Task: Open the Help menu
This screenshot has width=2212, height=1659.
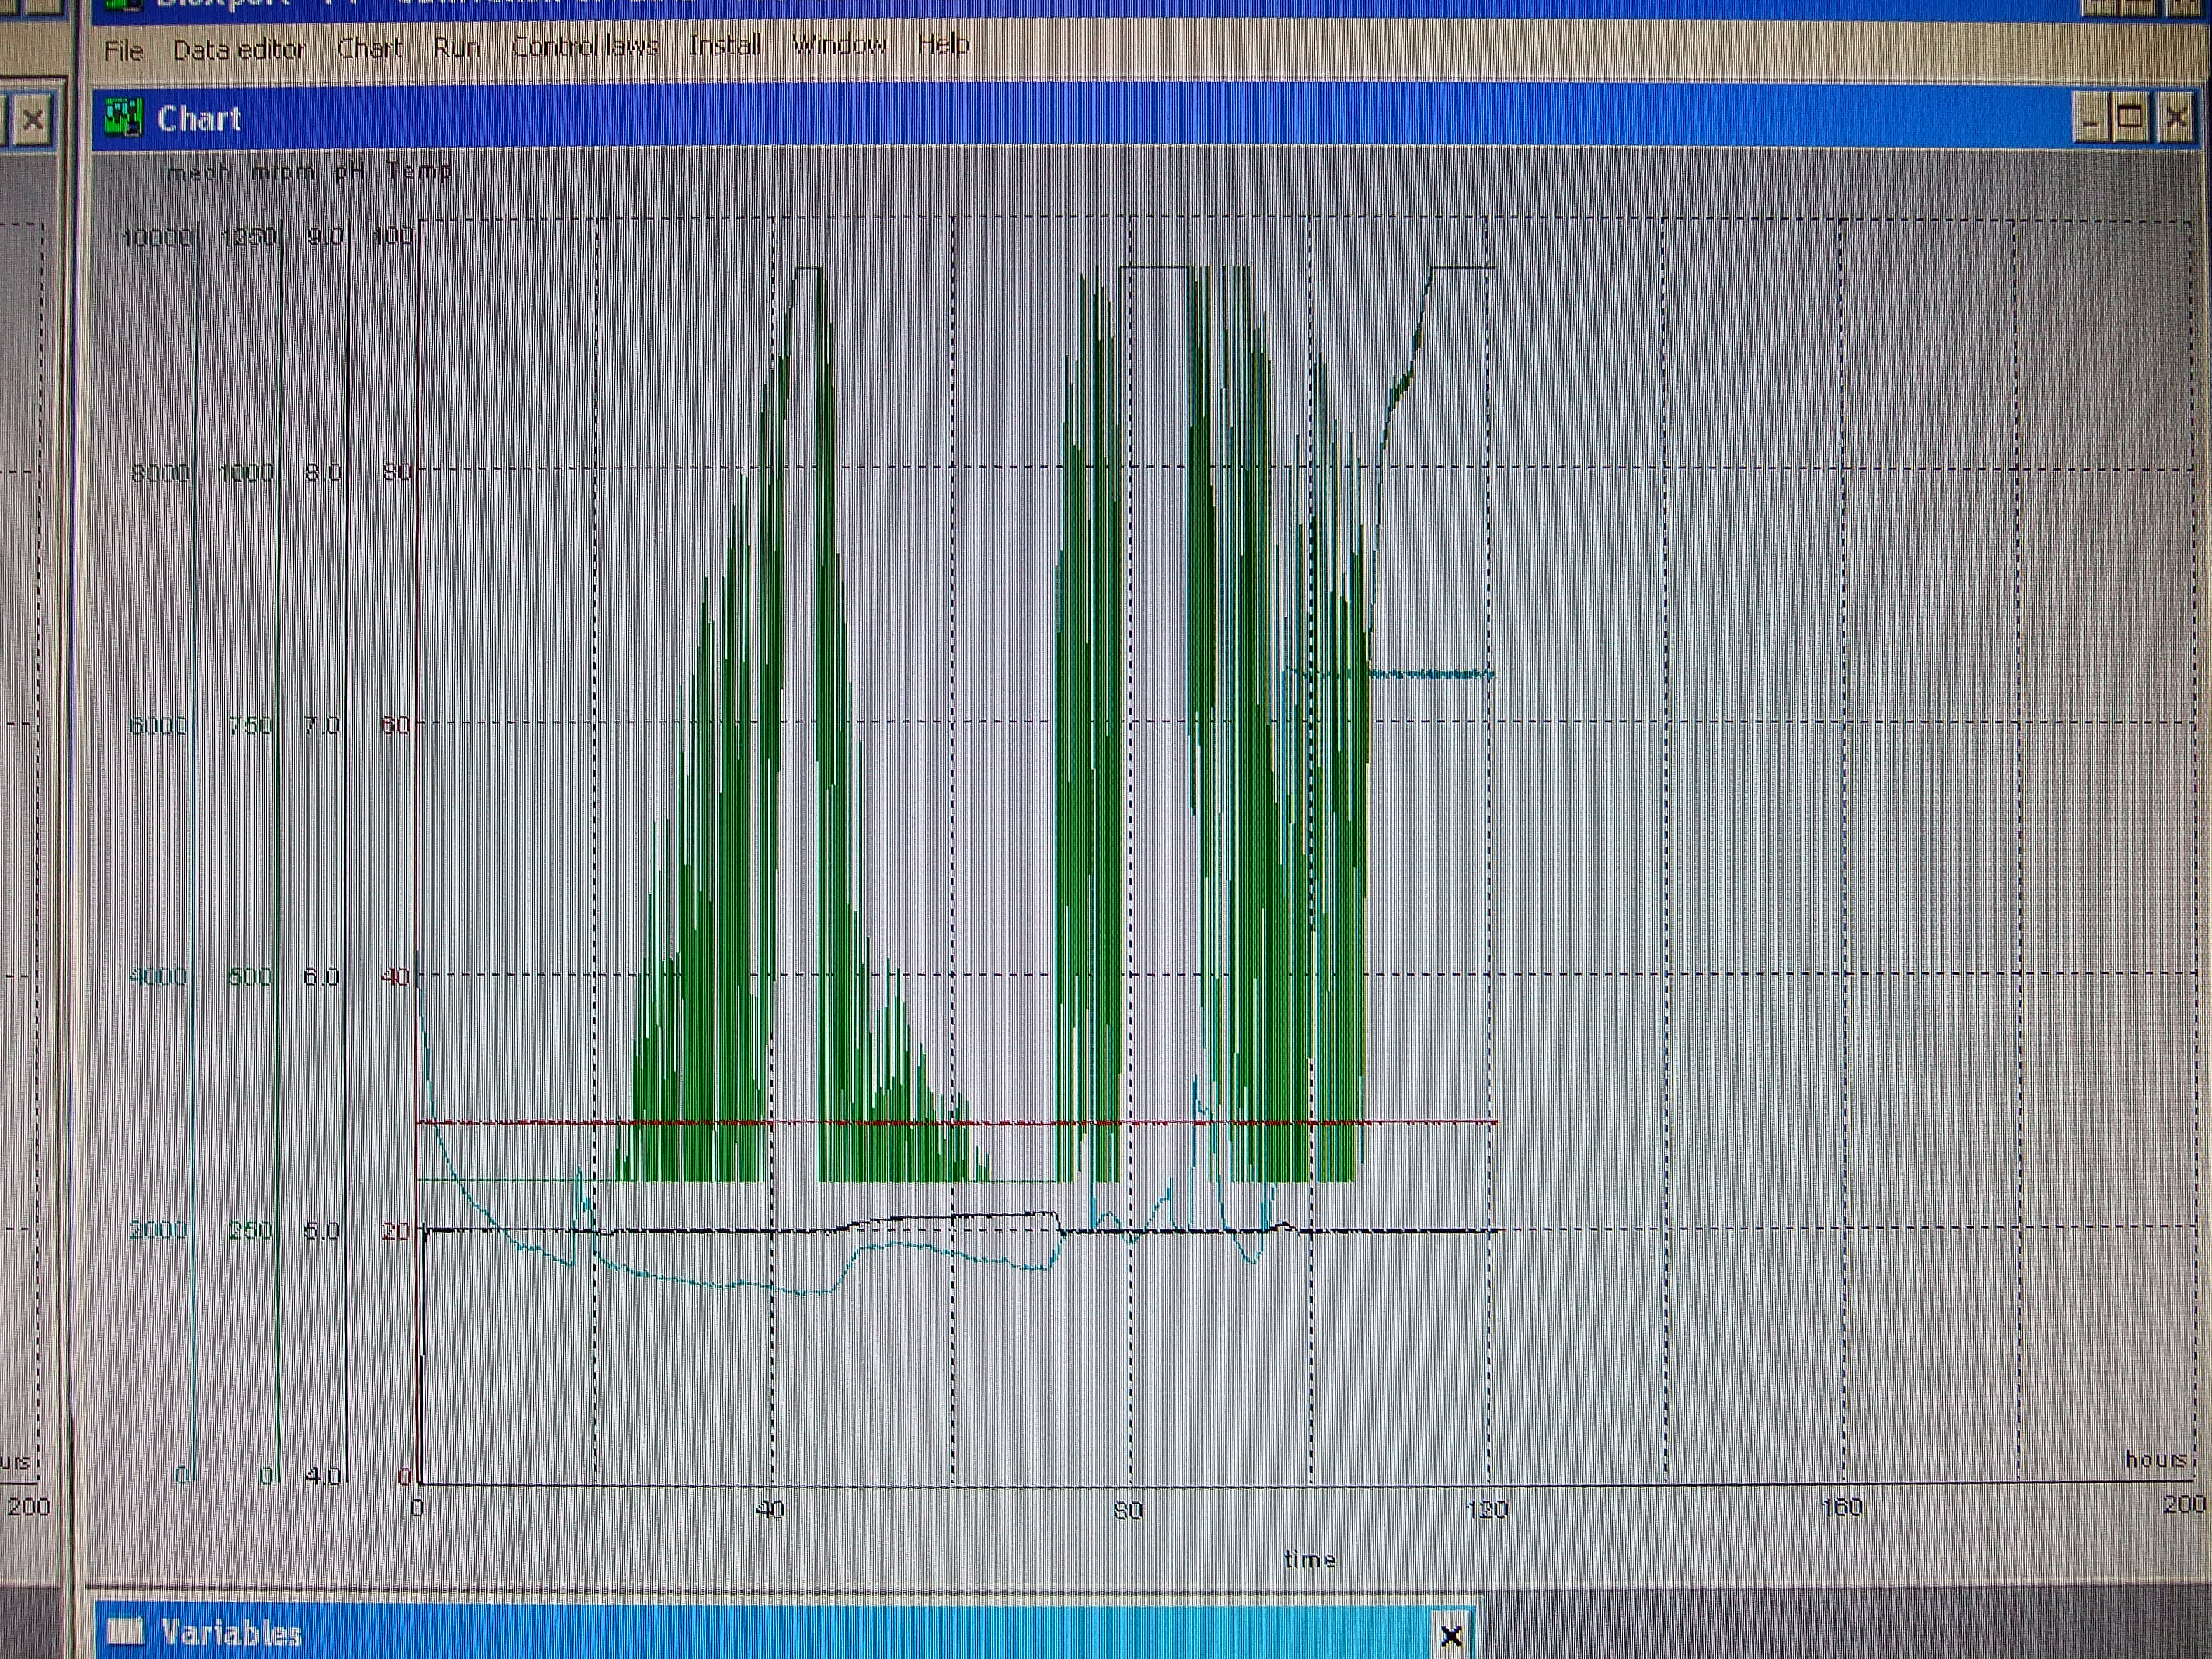Action: pos(942,44)
